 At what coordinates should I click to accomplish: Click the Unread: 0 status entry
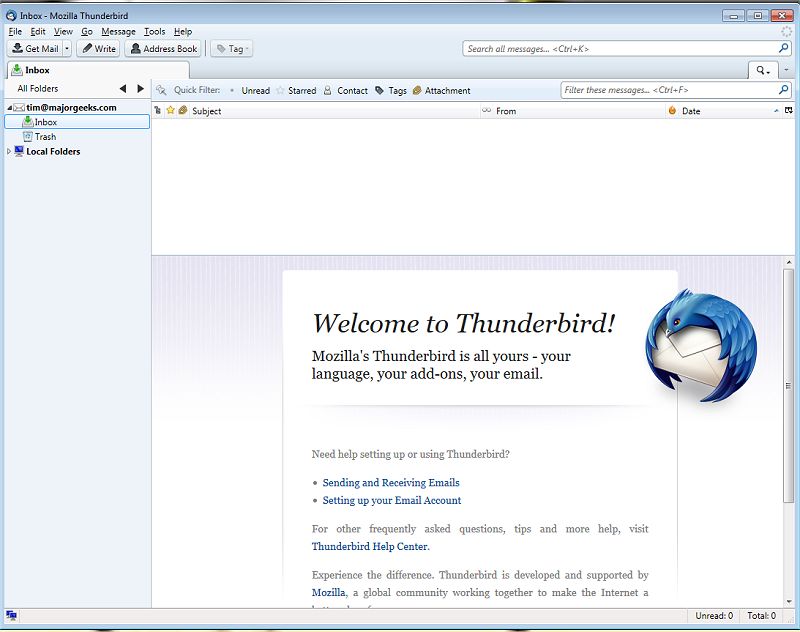click(714, 616)
